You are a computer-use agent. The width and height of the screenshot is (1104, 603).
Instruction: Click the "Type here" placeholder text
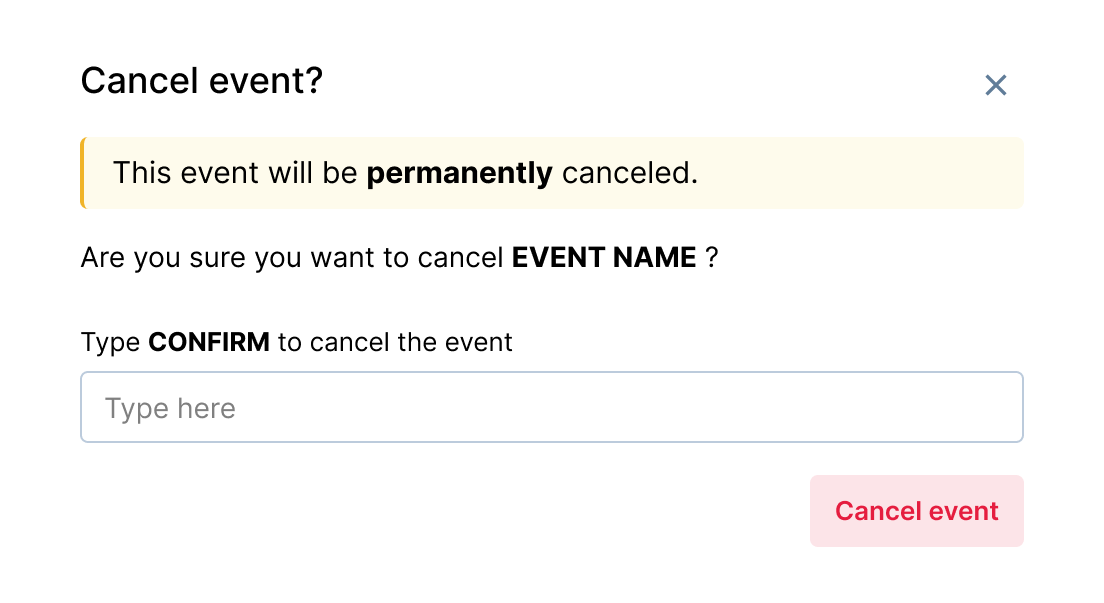tap(170, 408)
